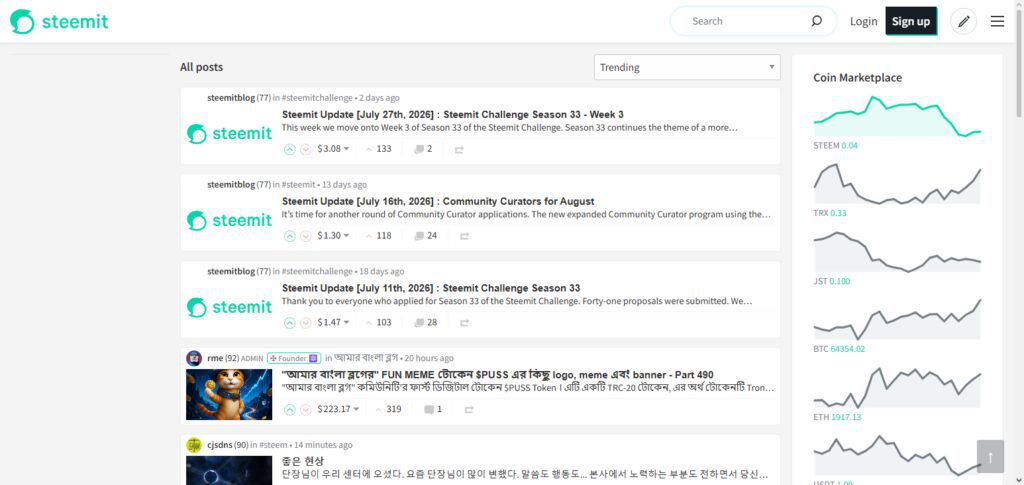Open the steemit thumbnail of Community Curators post
Viewport: 1024px width, 485px height.
click(229, 221)
